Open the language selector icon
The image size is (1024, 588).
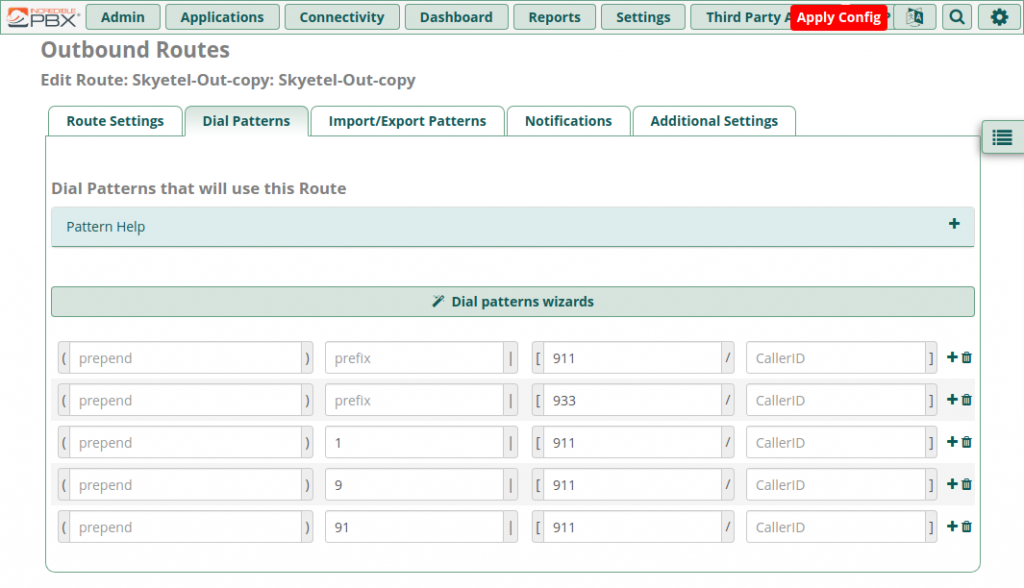point(914,17)
